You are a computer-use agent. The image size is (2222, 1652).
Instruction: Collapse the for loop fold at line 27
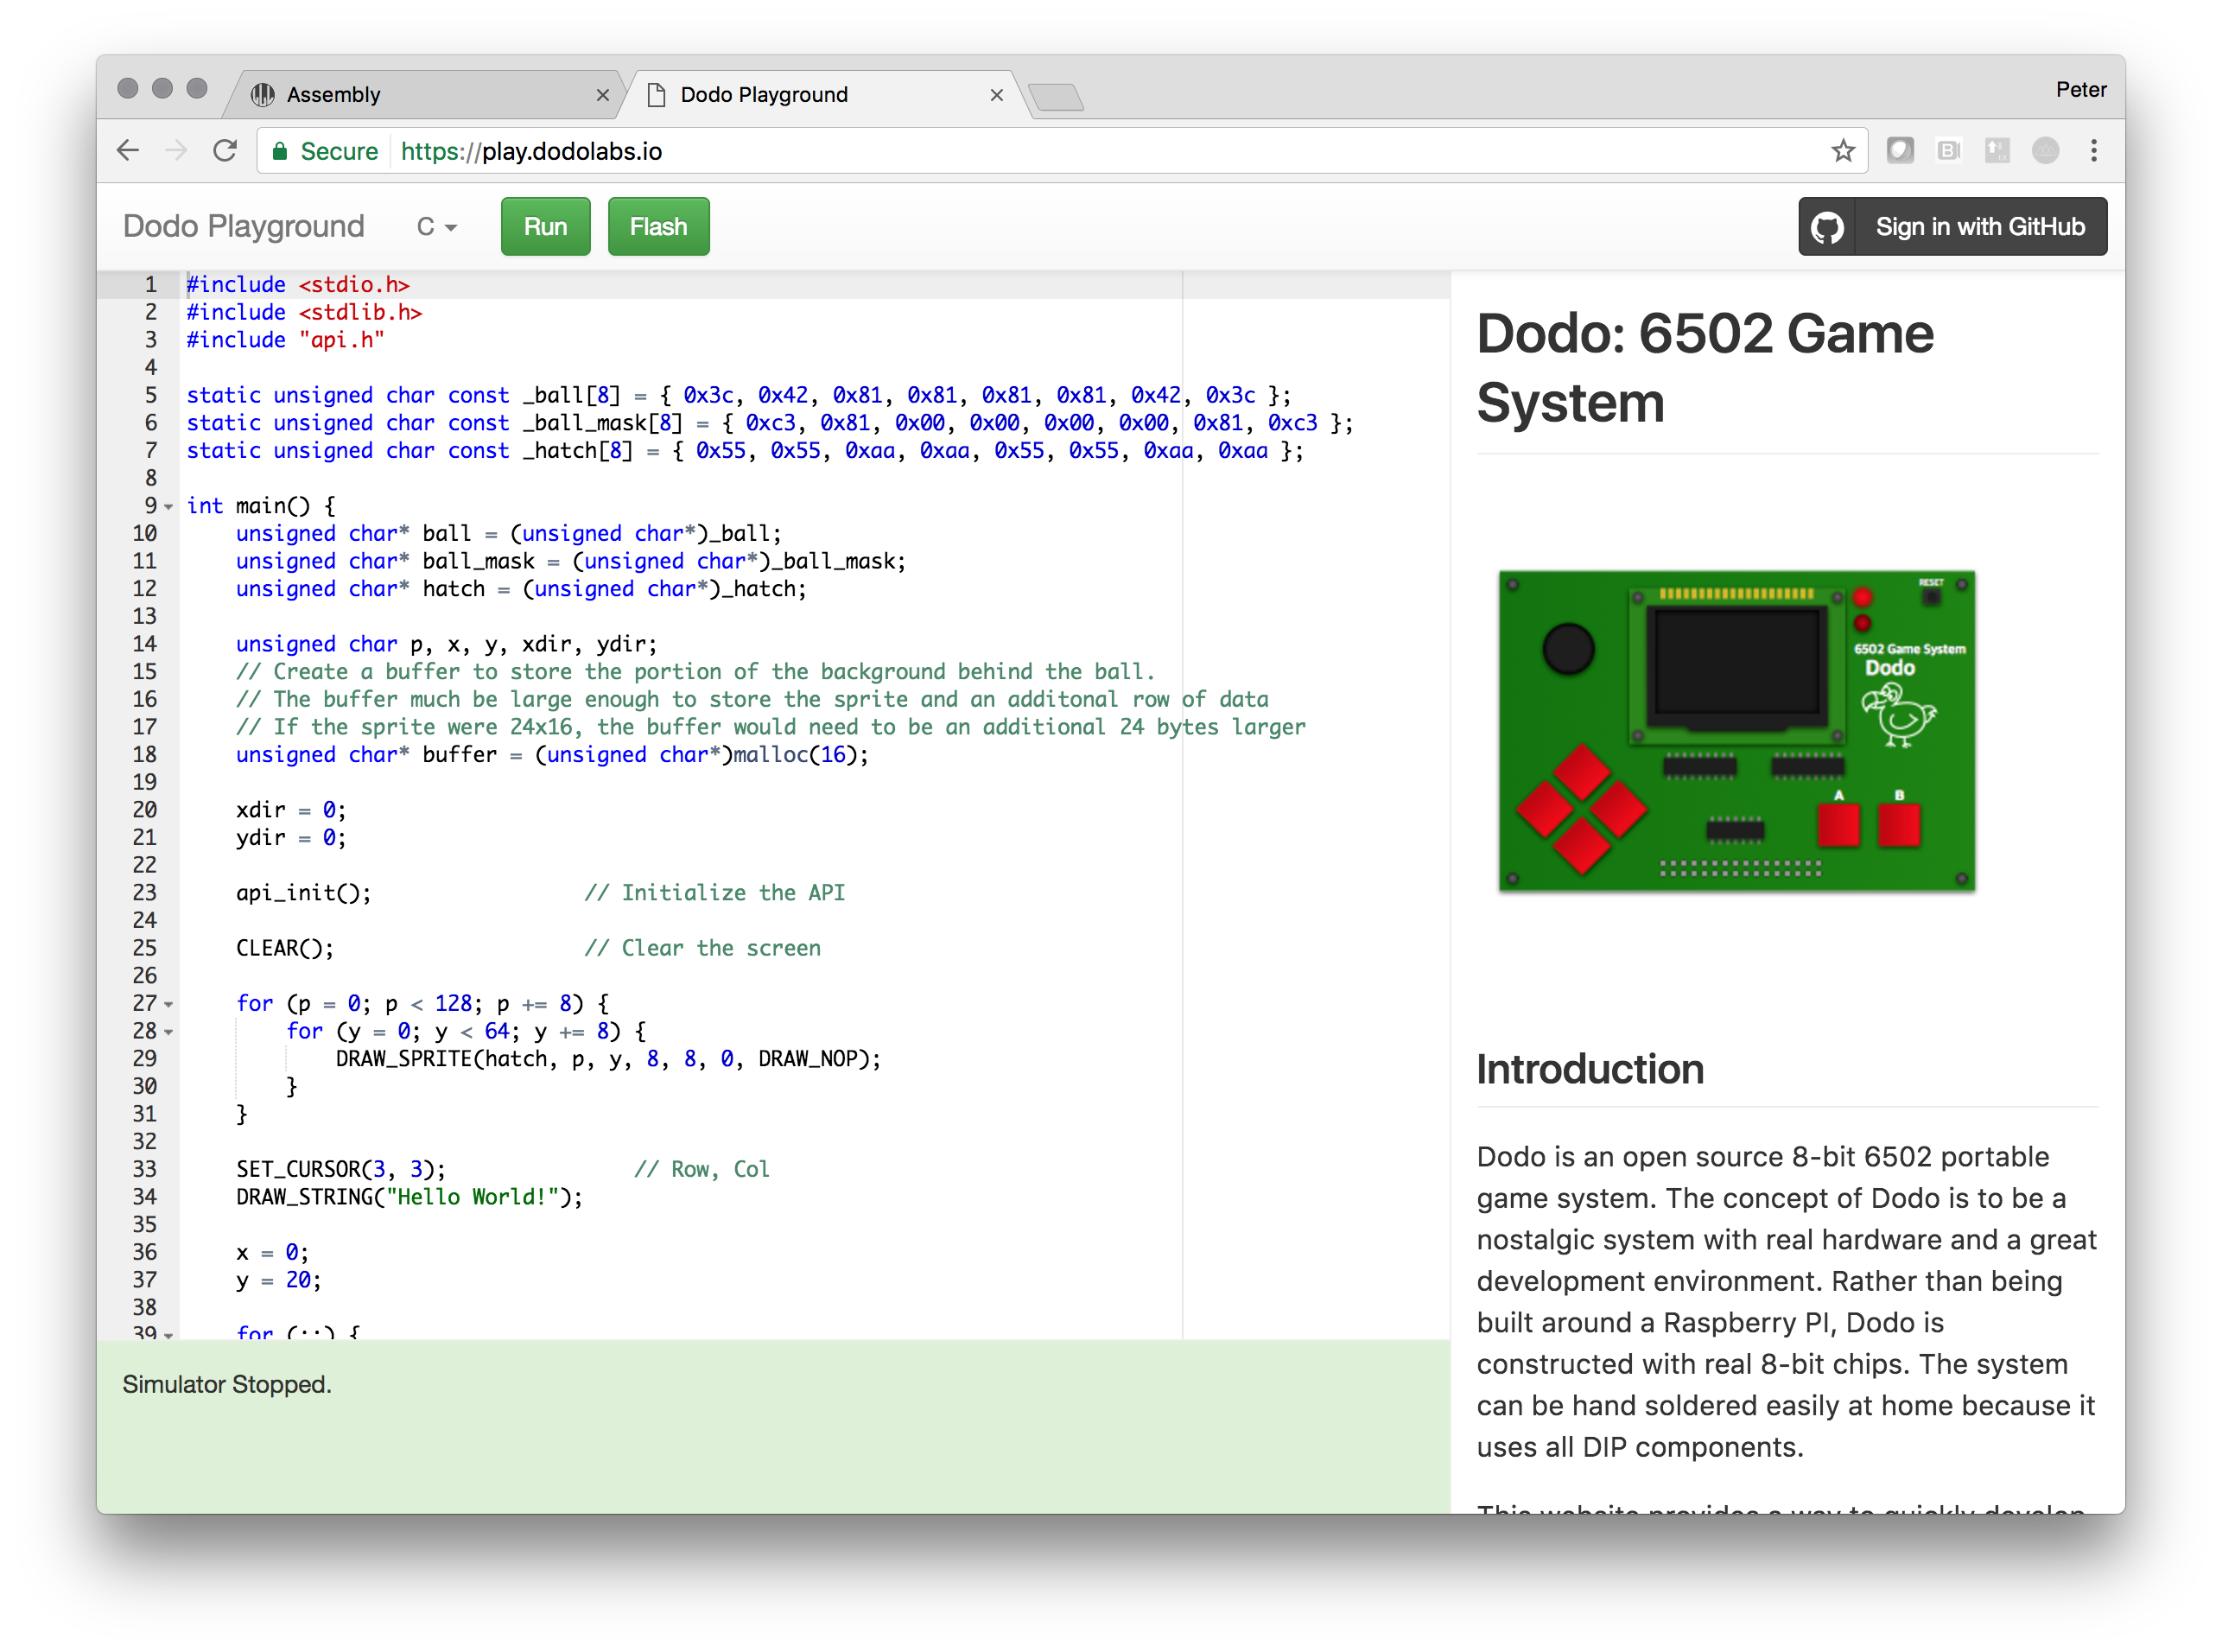pos(168,1004)
